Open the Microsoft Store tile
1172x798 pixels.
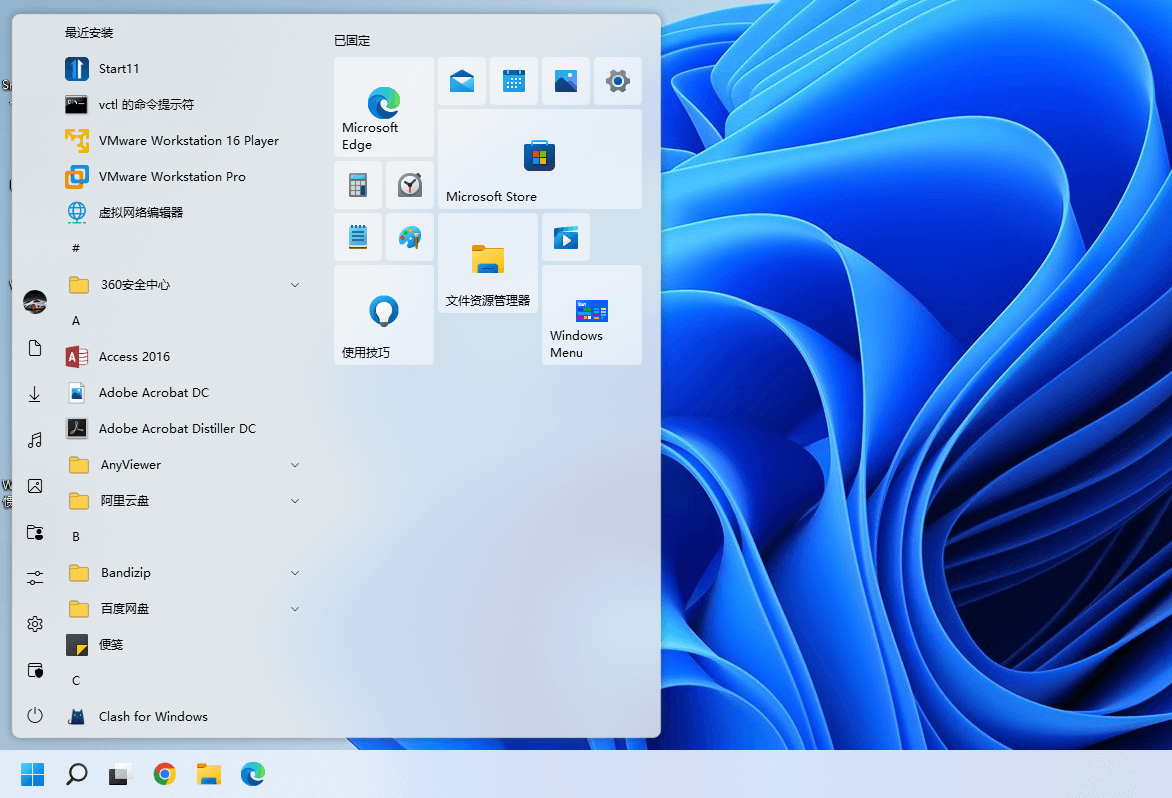tap(539, 158)
